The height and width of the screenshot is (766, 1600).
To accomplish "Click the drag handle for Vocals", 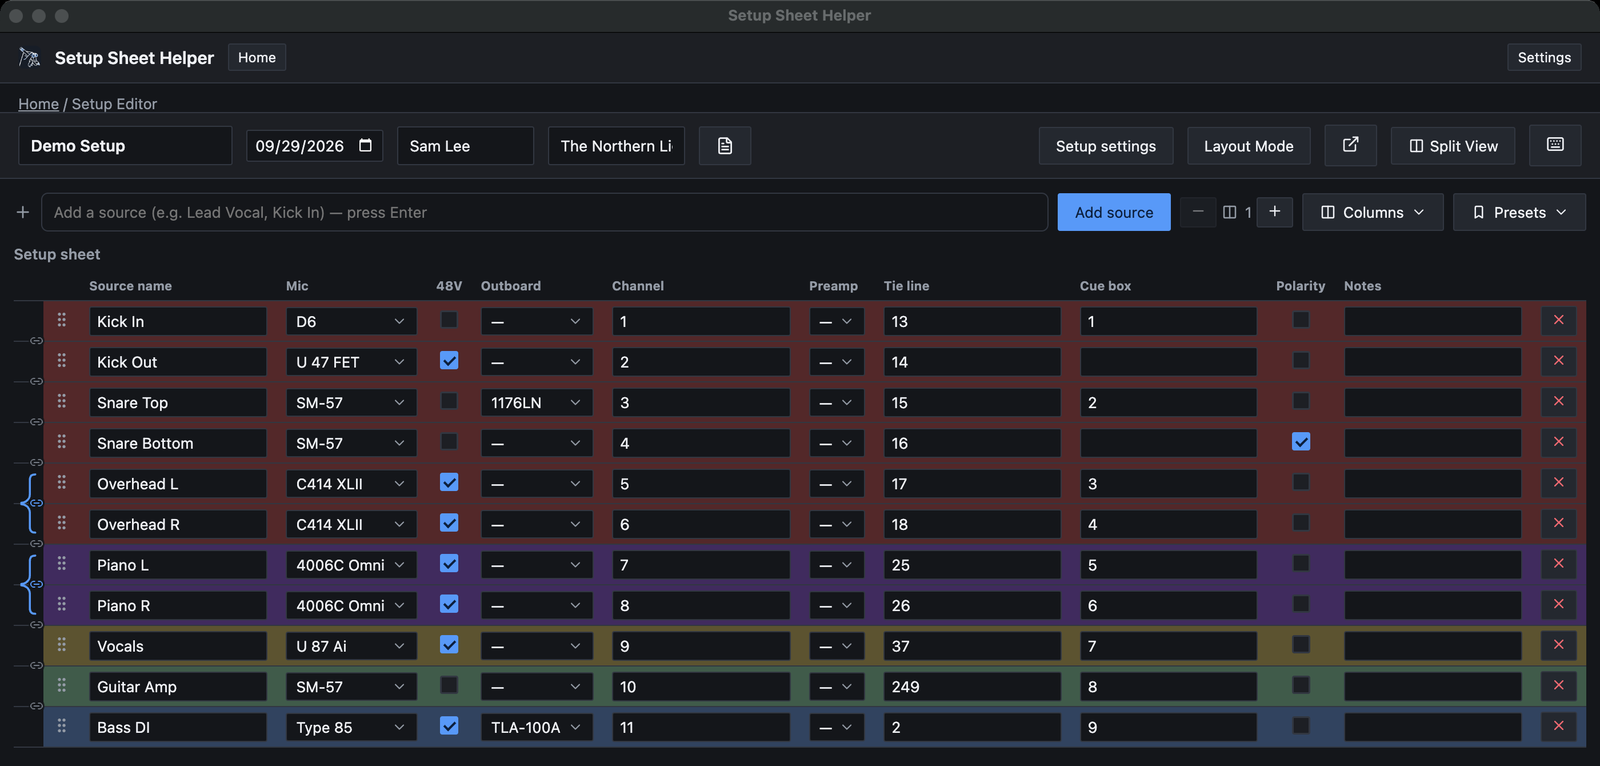I will point(62,645).
